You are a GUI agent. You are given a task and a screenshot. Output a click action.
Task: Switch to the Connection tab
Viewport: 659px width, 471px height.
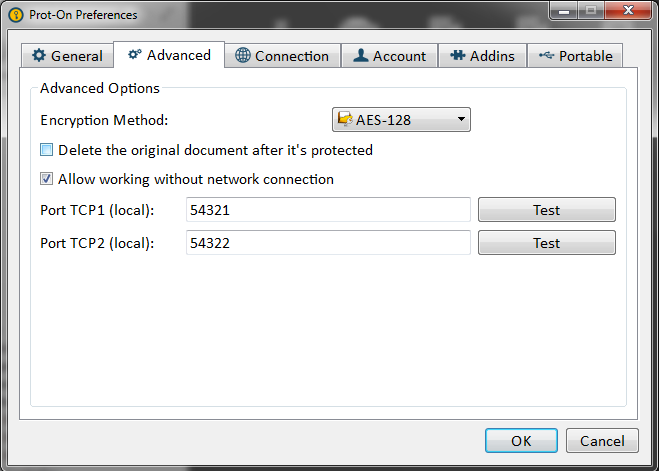282,56
